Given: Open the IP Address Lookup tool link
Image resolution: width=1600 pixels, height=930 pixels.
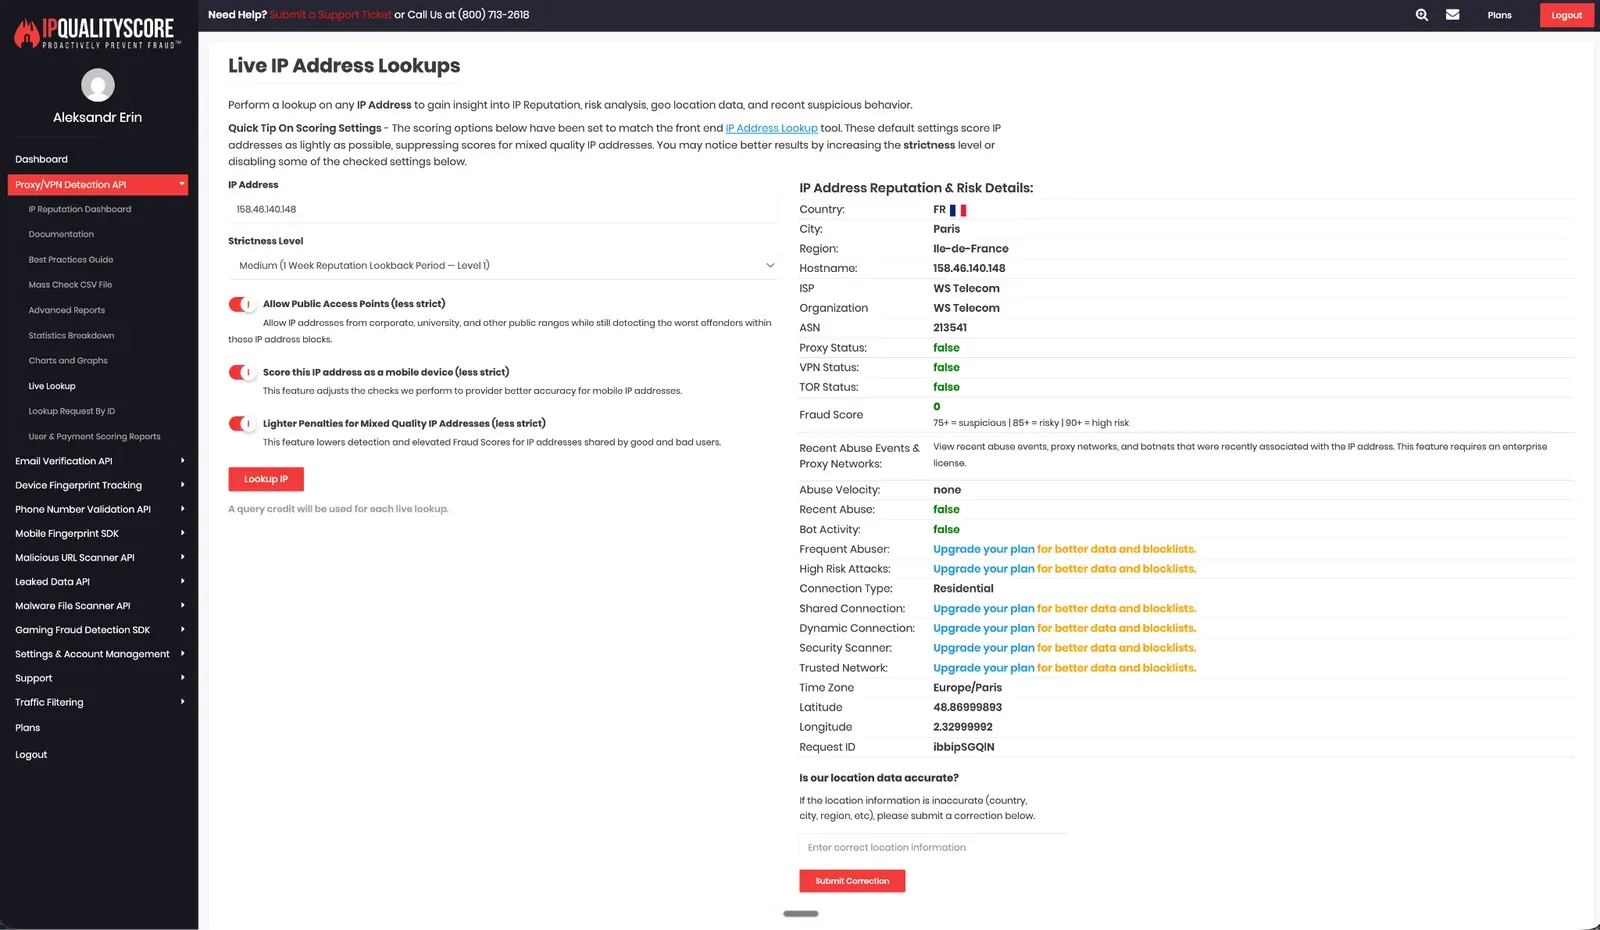Looking at the screenshot, I should pos(771,128).
